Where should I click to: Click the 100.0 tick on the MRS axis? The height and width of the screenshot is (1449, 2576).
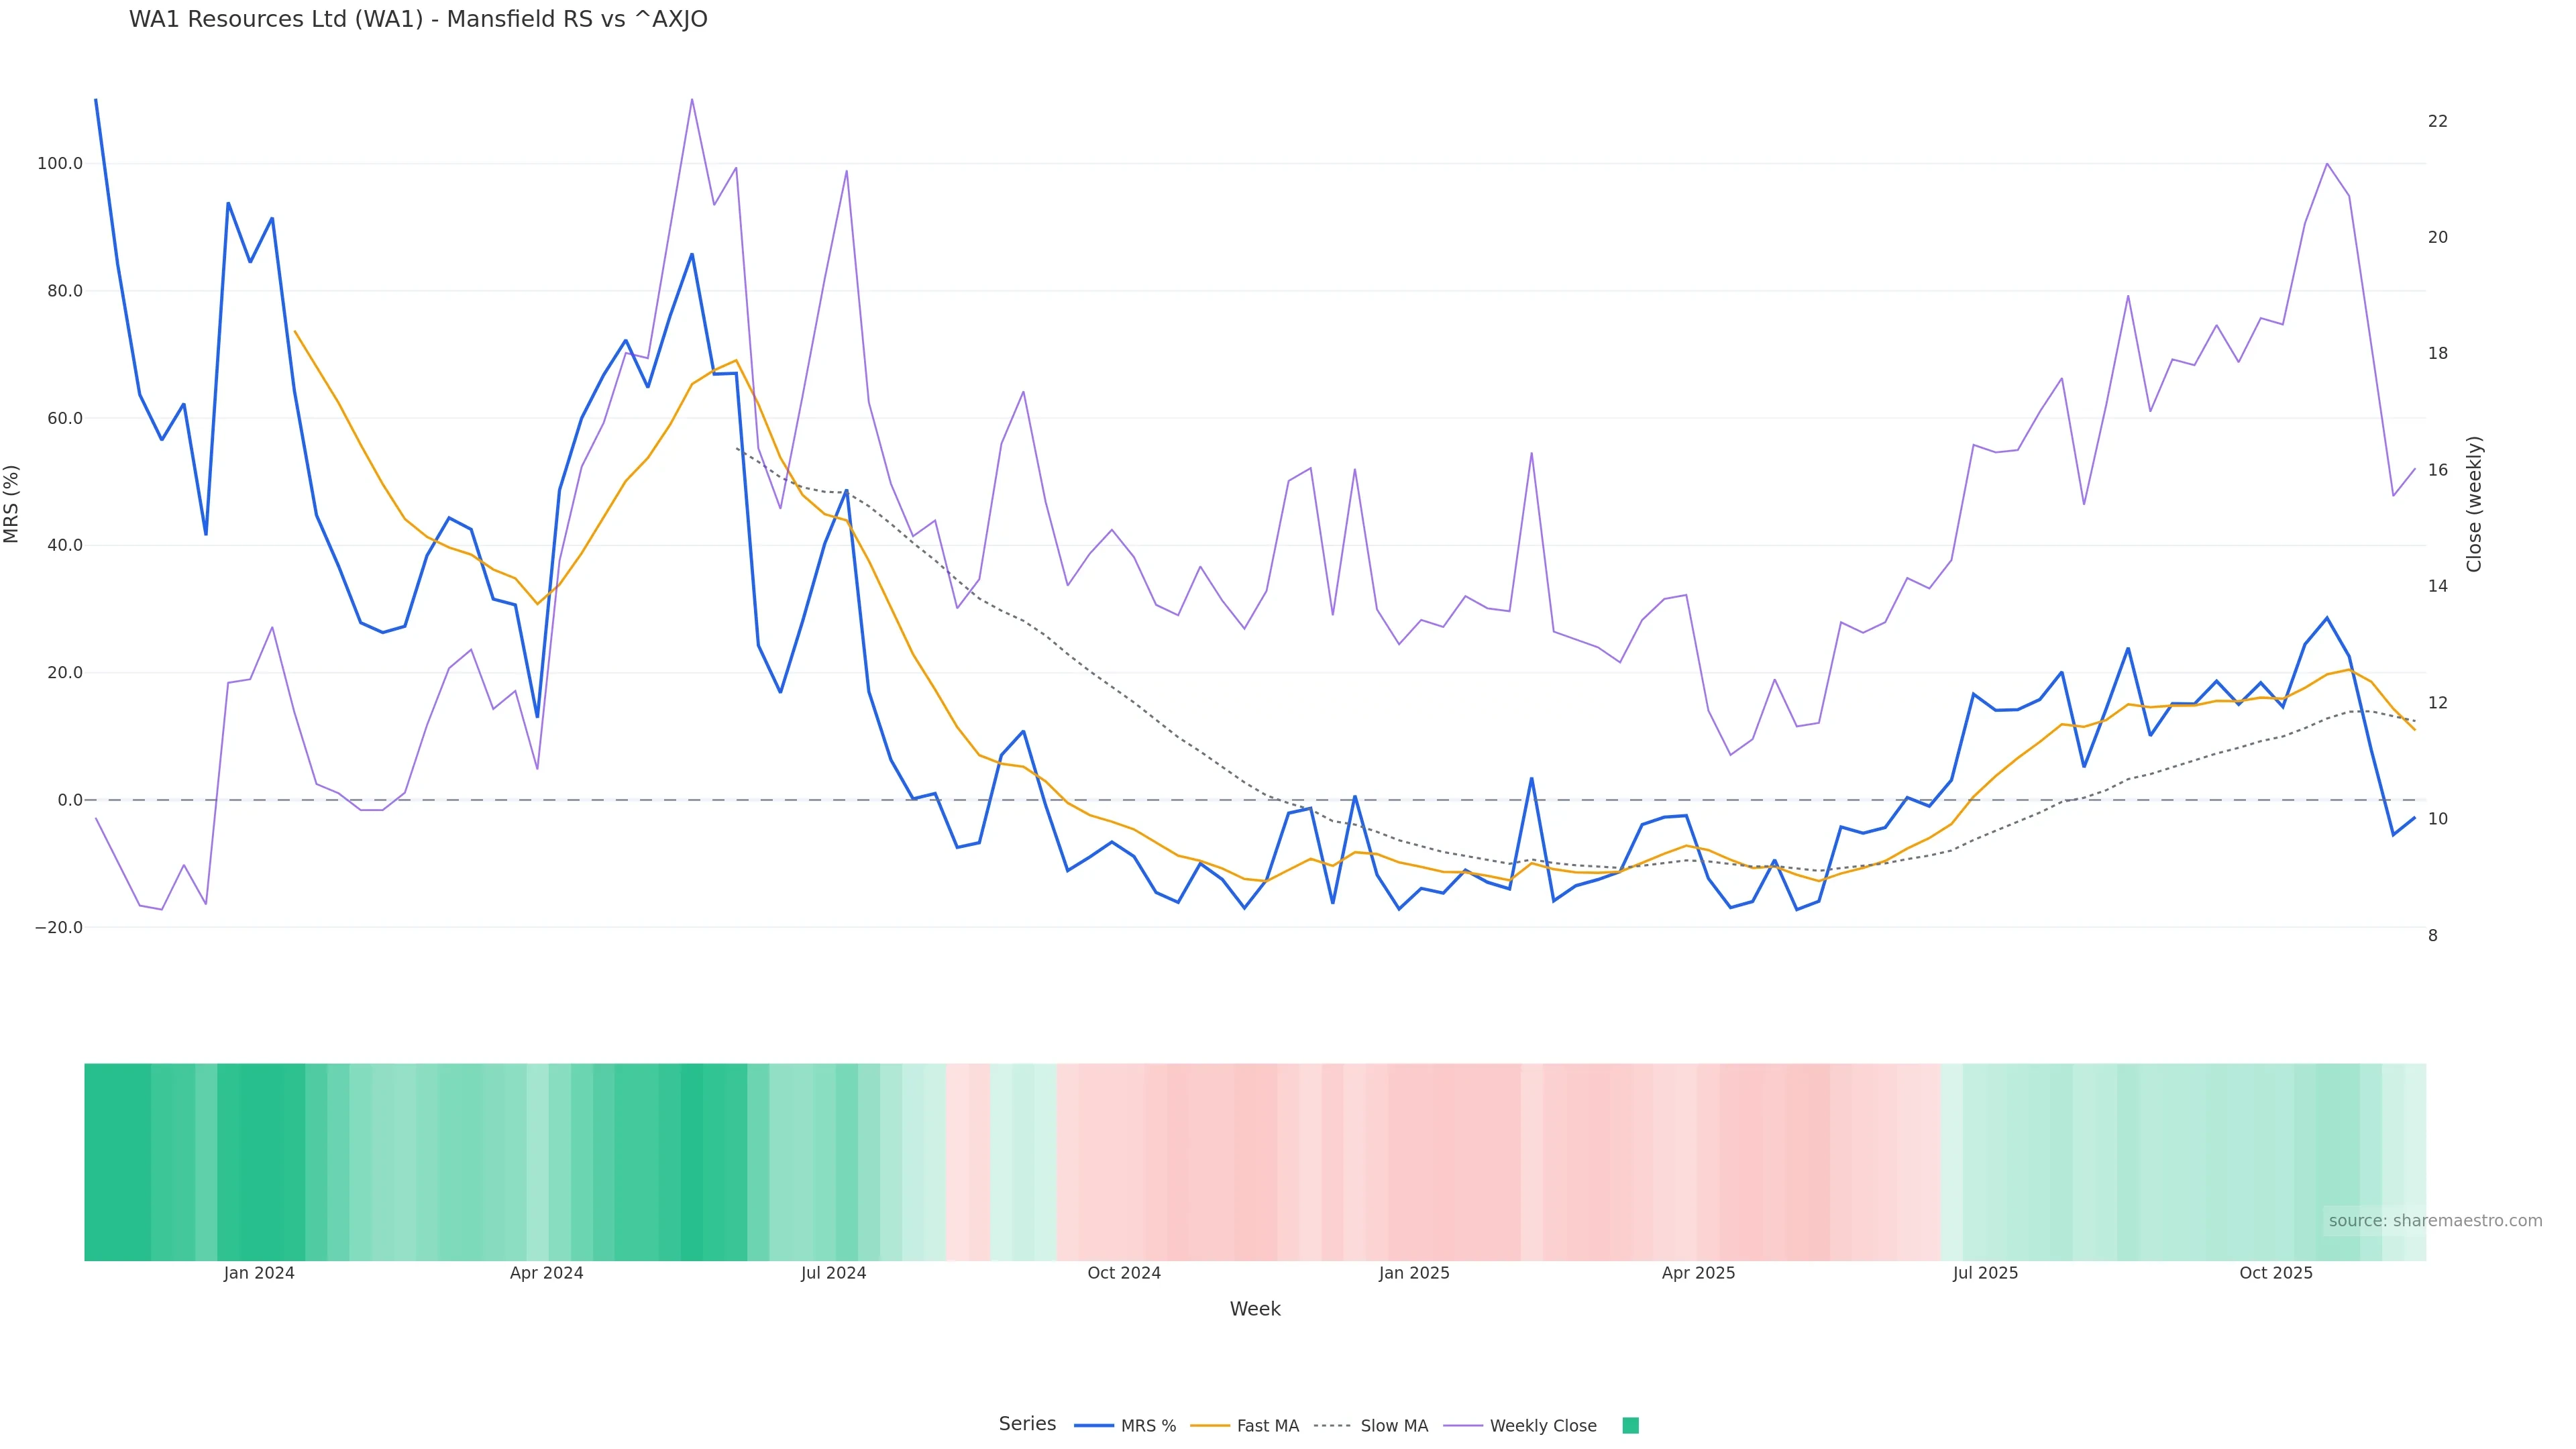(x=60, y=164)
